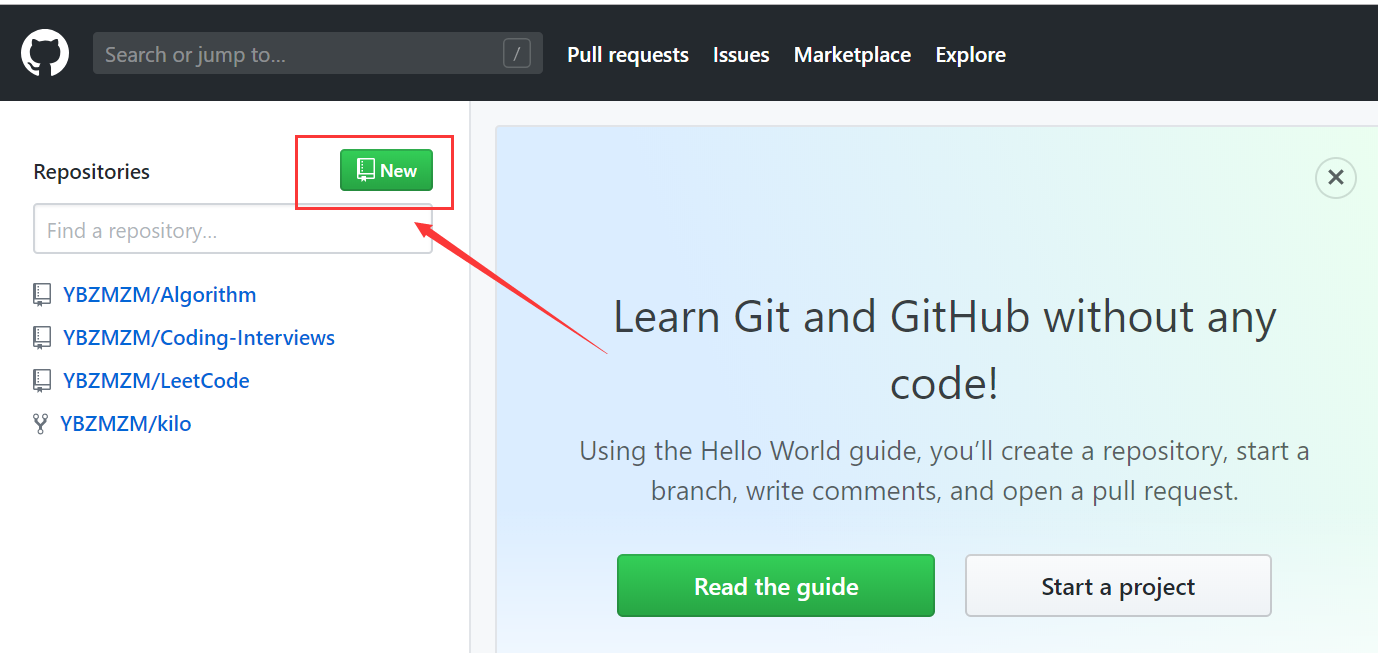
Task: Click repo icon beside YBZMZM/Algorithm
Action: pos(41,295)
